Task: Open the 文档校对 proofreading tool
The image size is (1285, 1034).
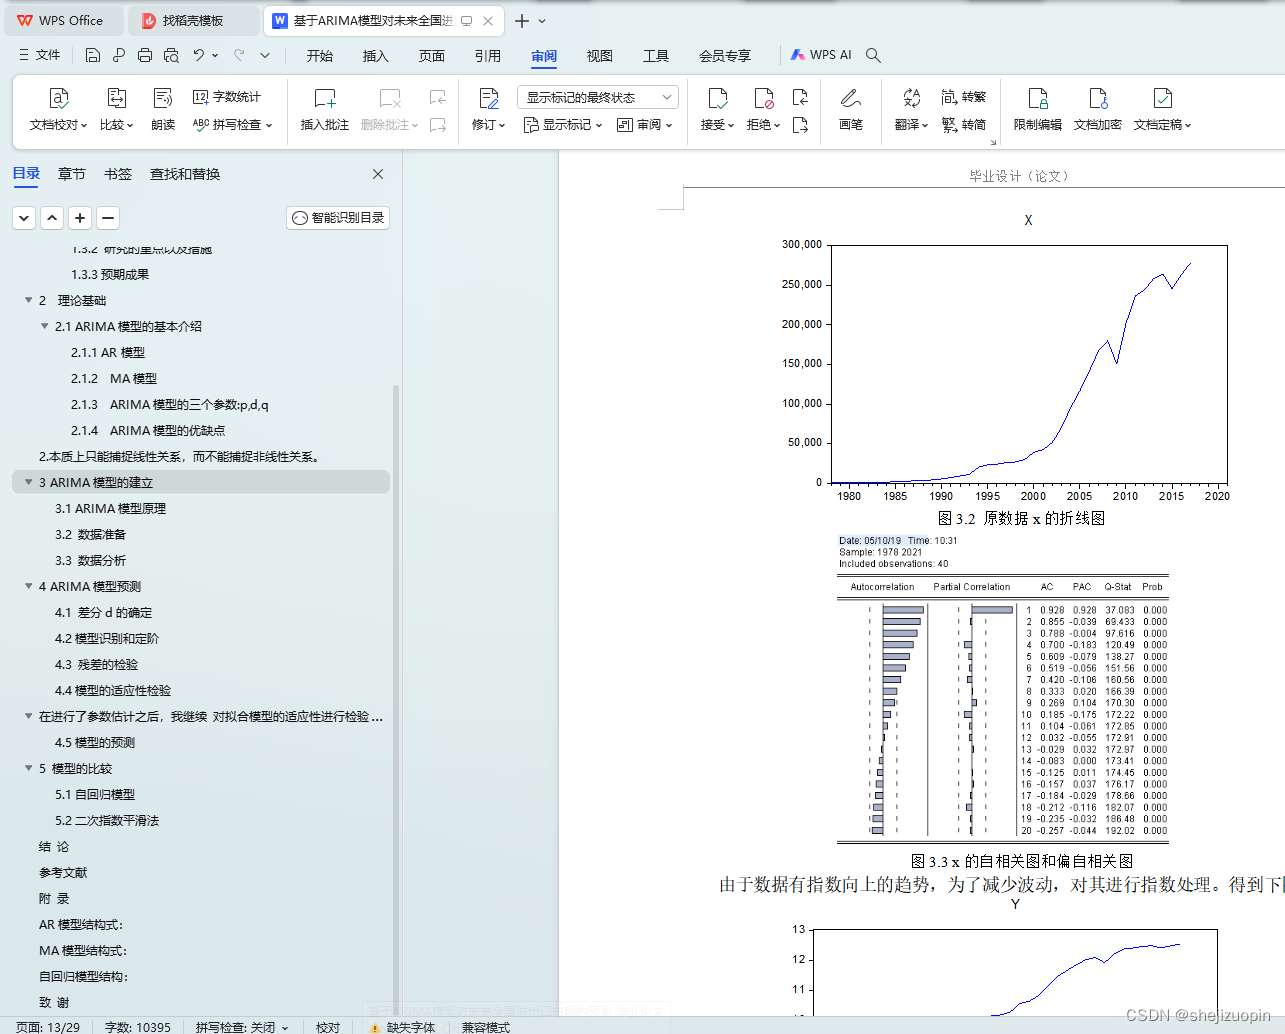Action: pos(58,98)
